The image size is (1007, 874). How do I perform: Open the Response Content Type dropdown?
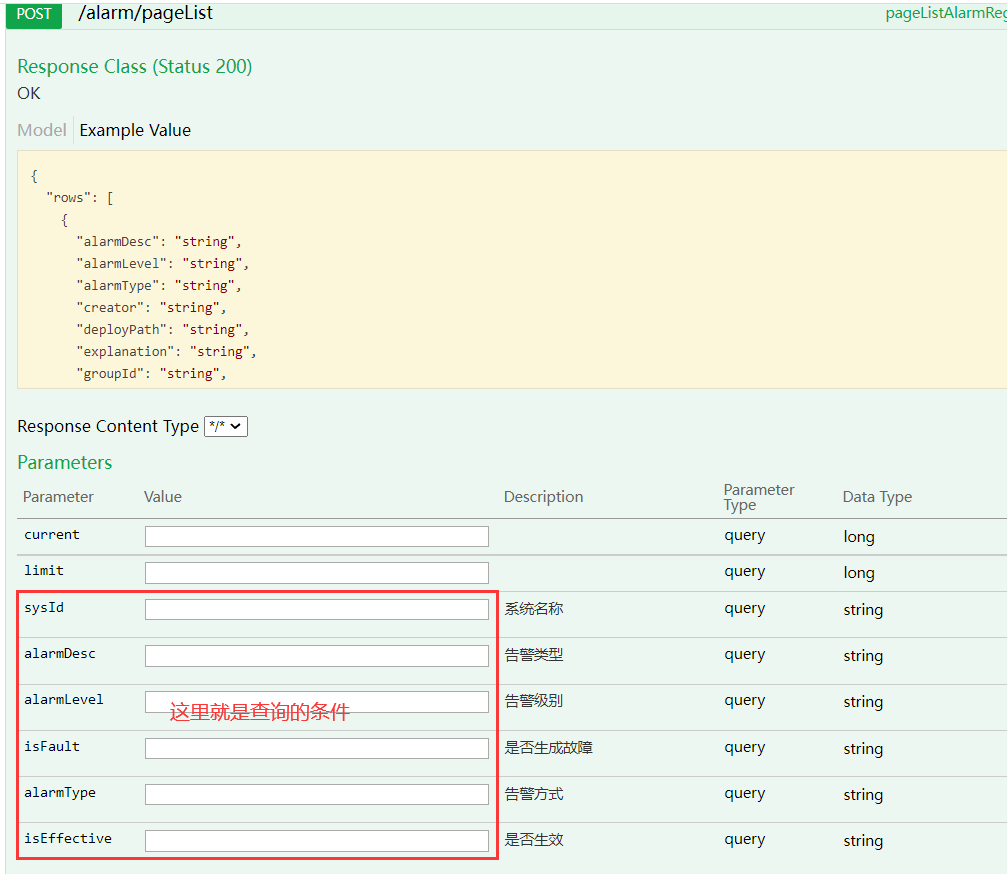[226, 426]
